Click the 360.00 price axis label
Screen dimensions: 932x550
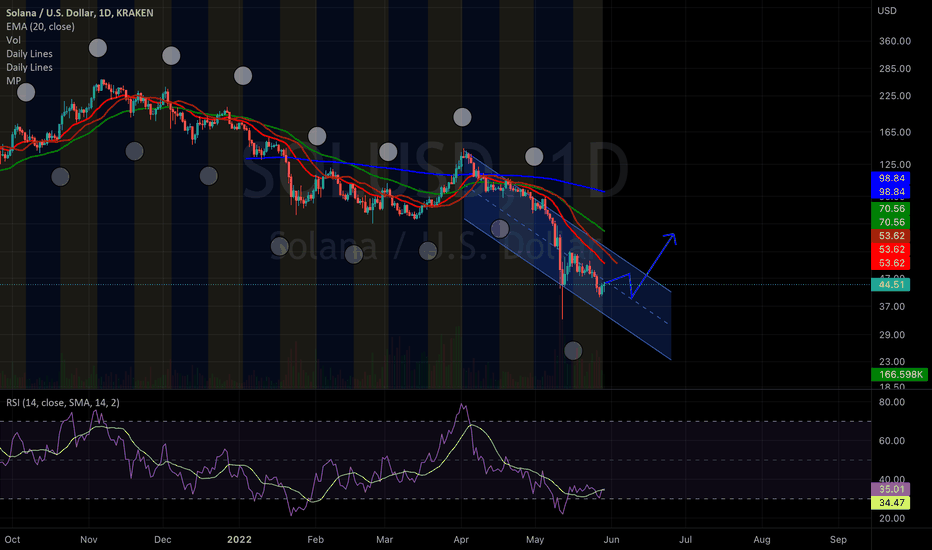895,41
